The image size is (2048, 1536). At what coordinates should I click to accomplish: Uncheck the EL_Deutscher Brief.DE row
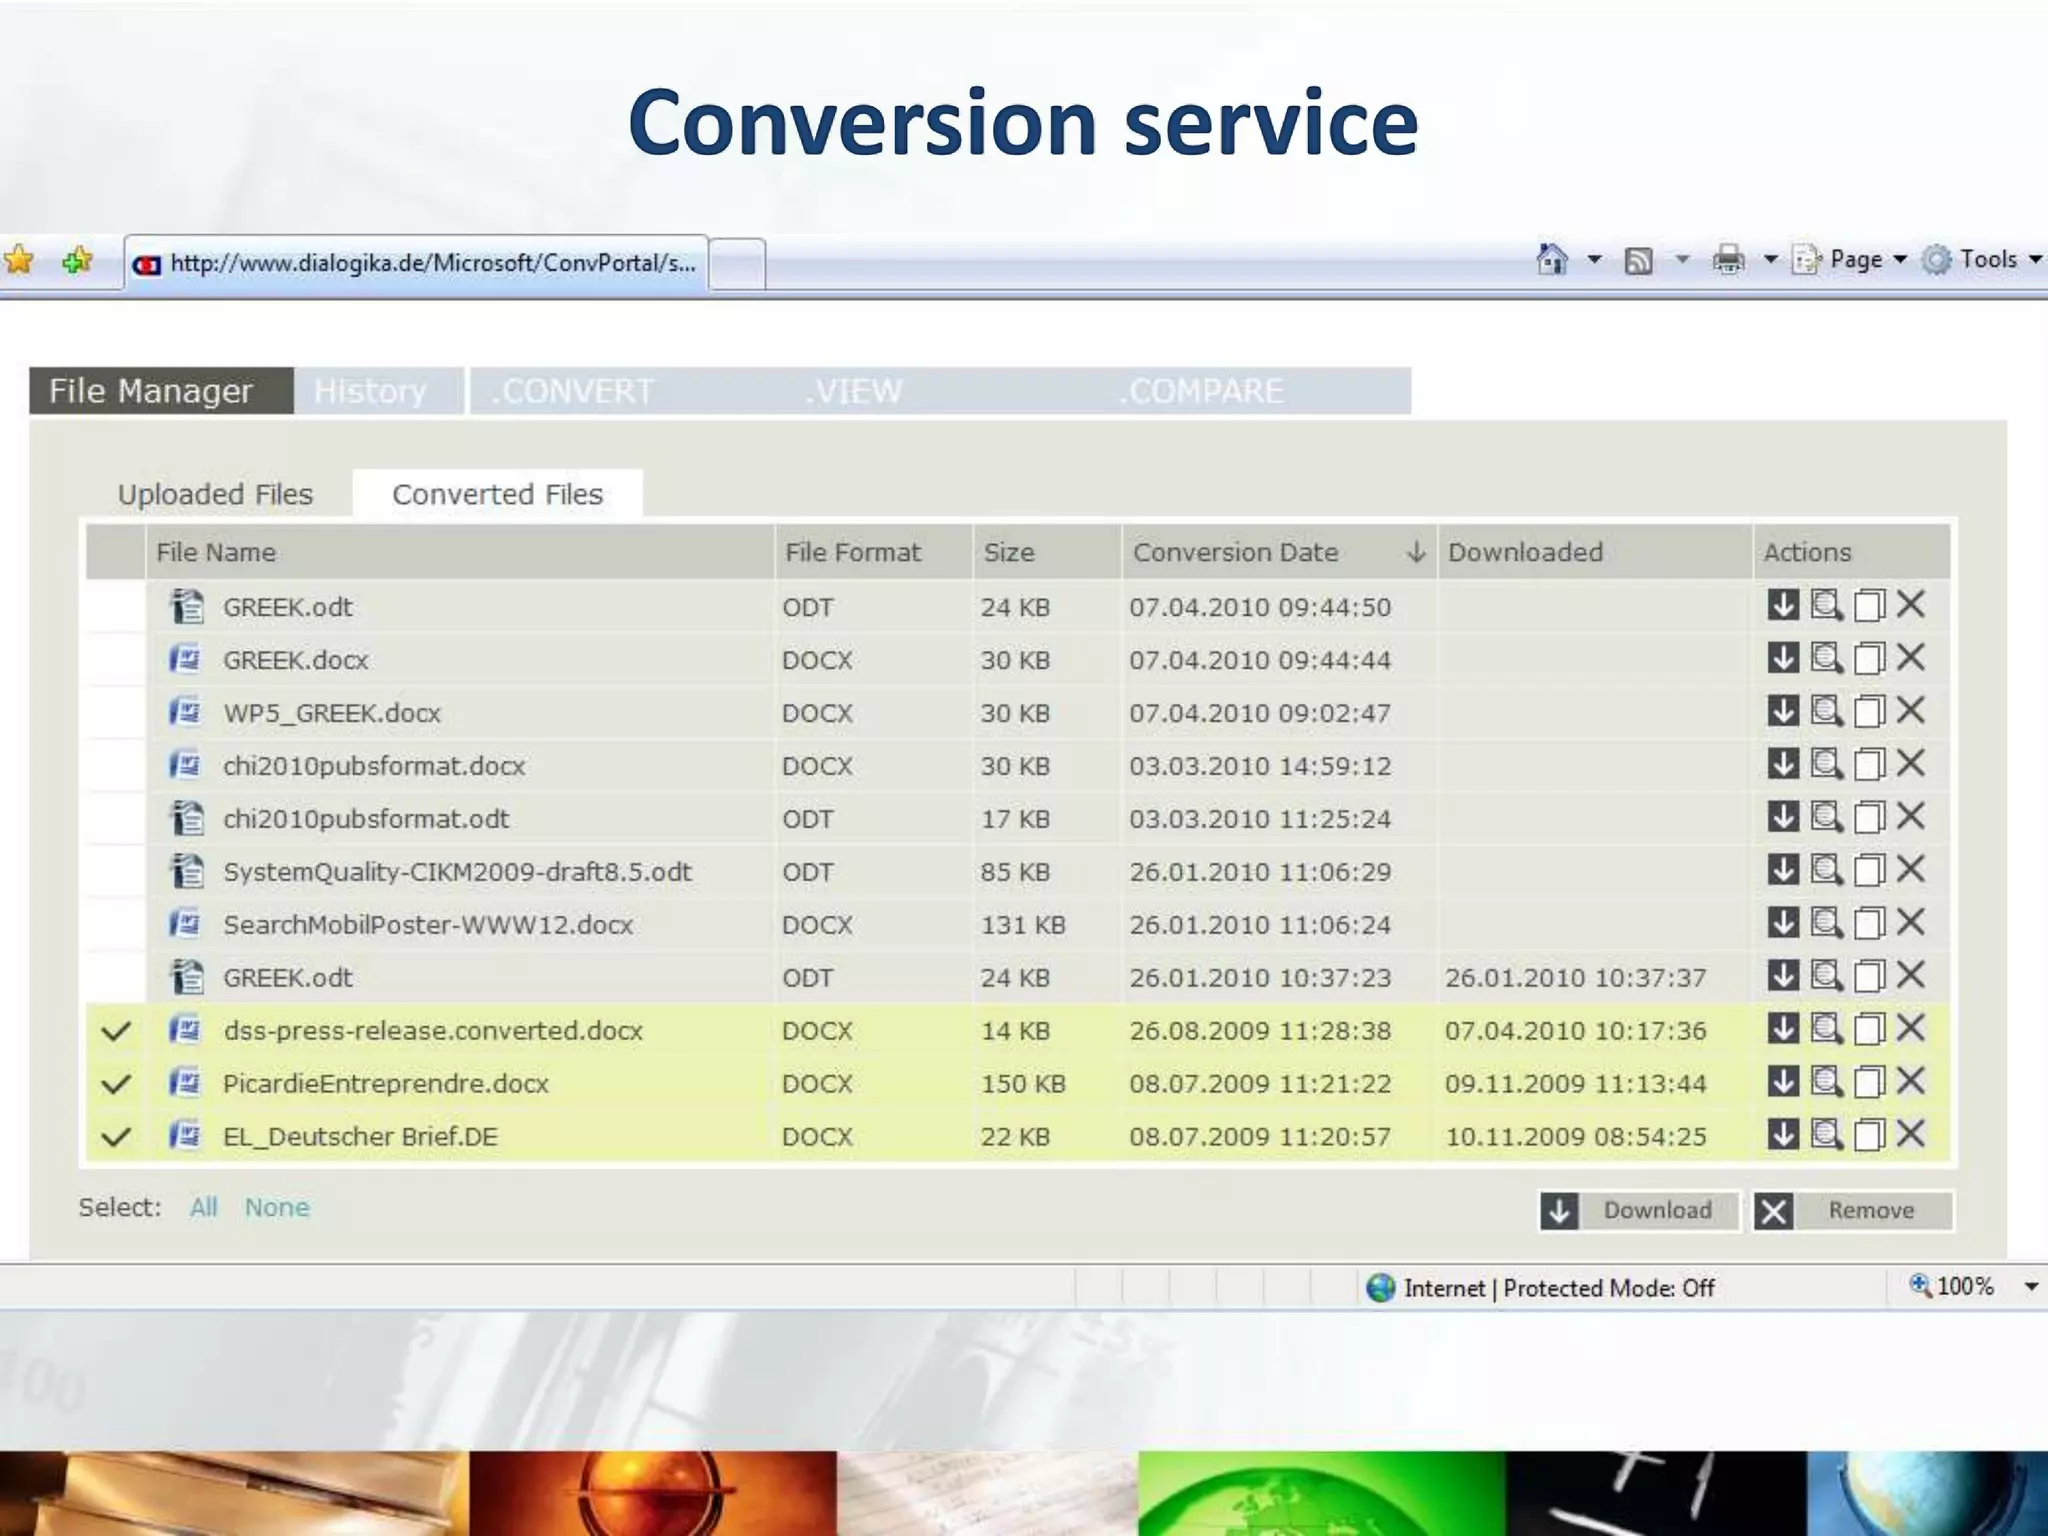[116, 1137]
